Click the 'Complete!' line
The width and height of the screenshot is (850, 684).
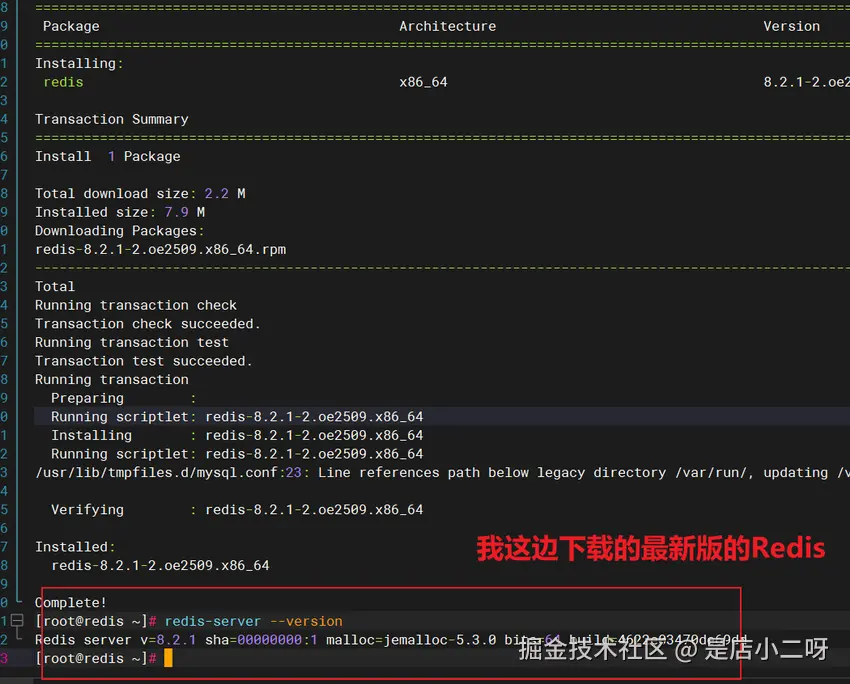[70, 603]
